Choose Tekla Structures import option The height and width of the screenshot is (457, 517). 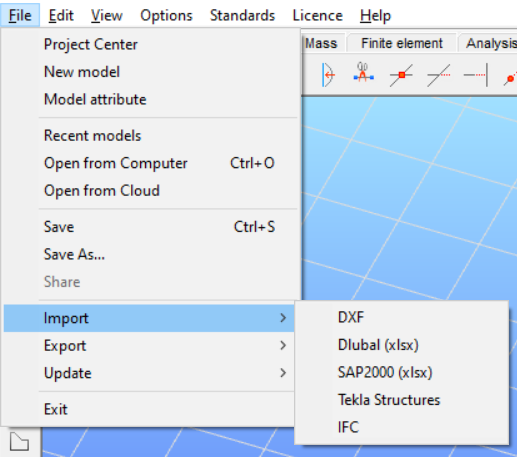[389, 400]
